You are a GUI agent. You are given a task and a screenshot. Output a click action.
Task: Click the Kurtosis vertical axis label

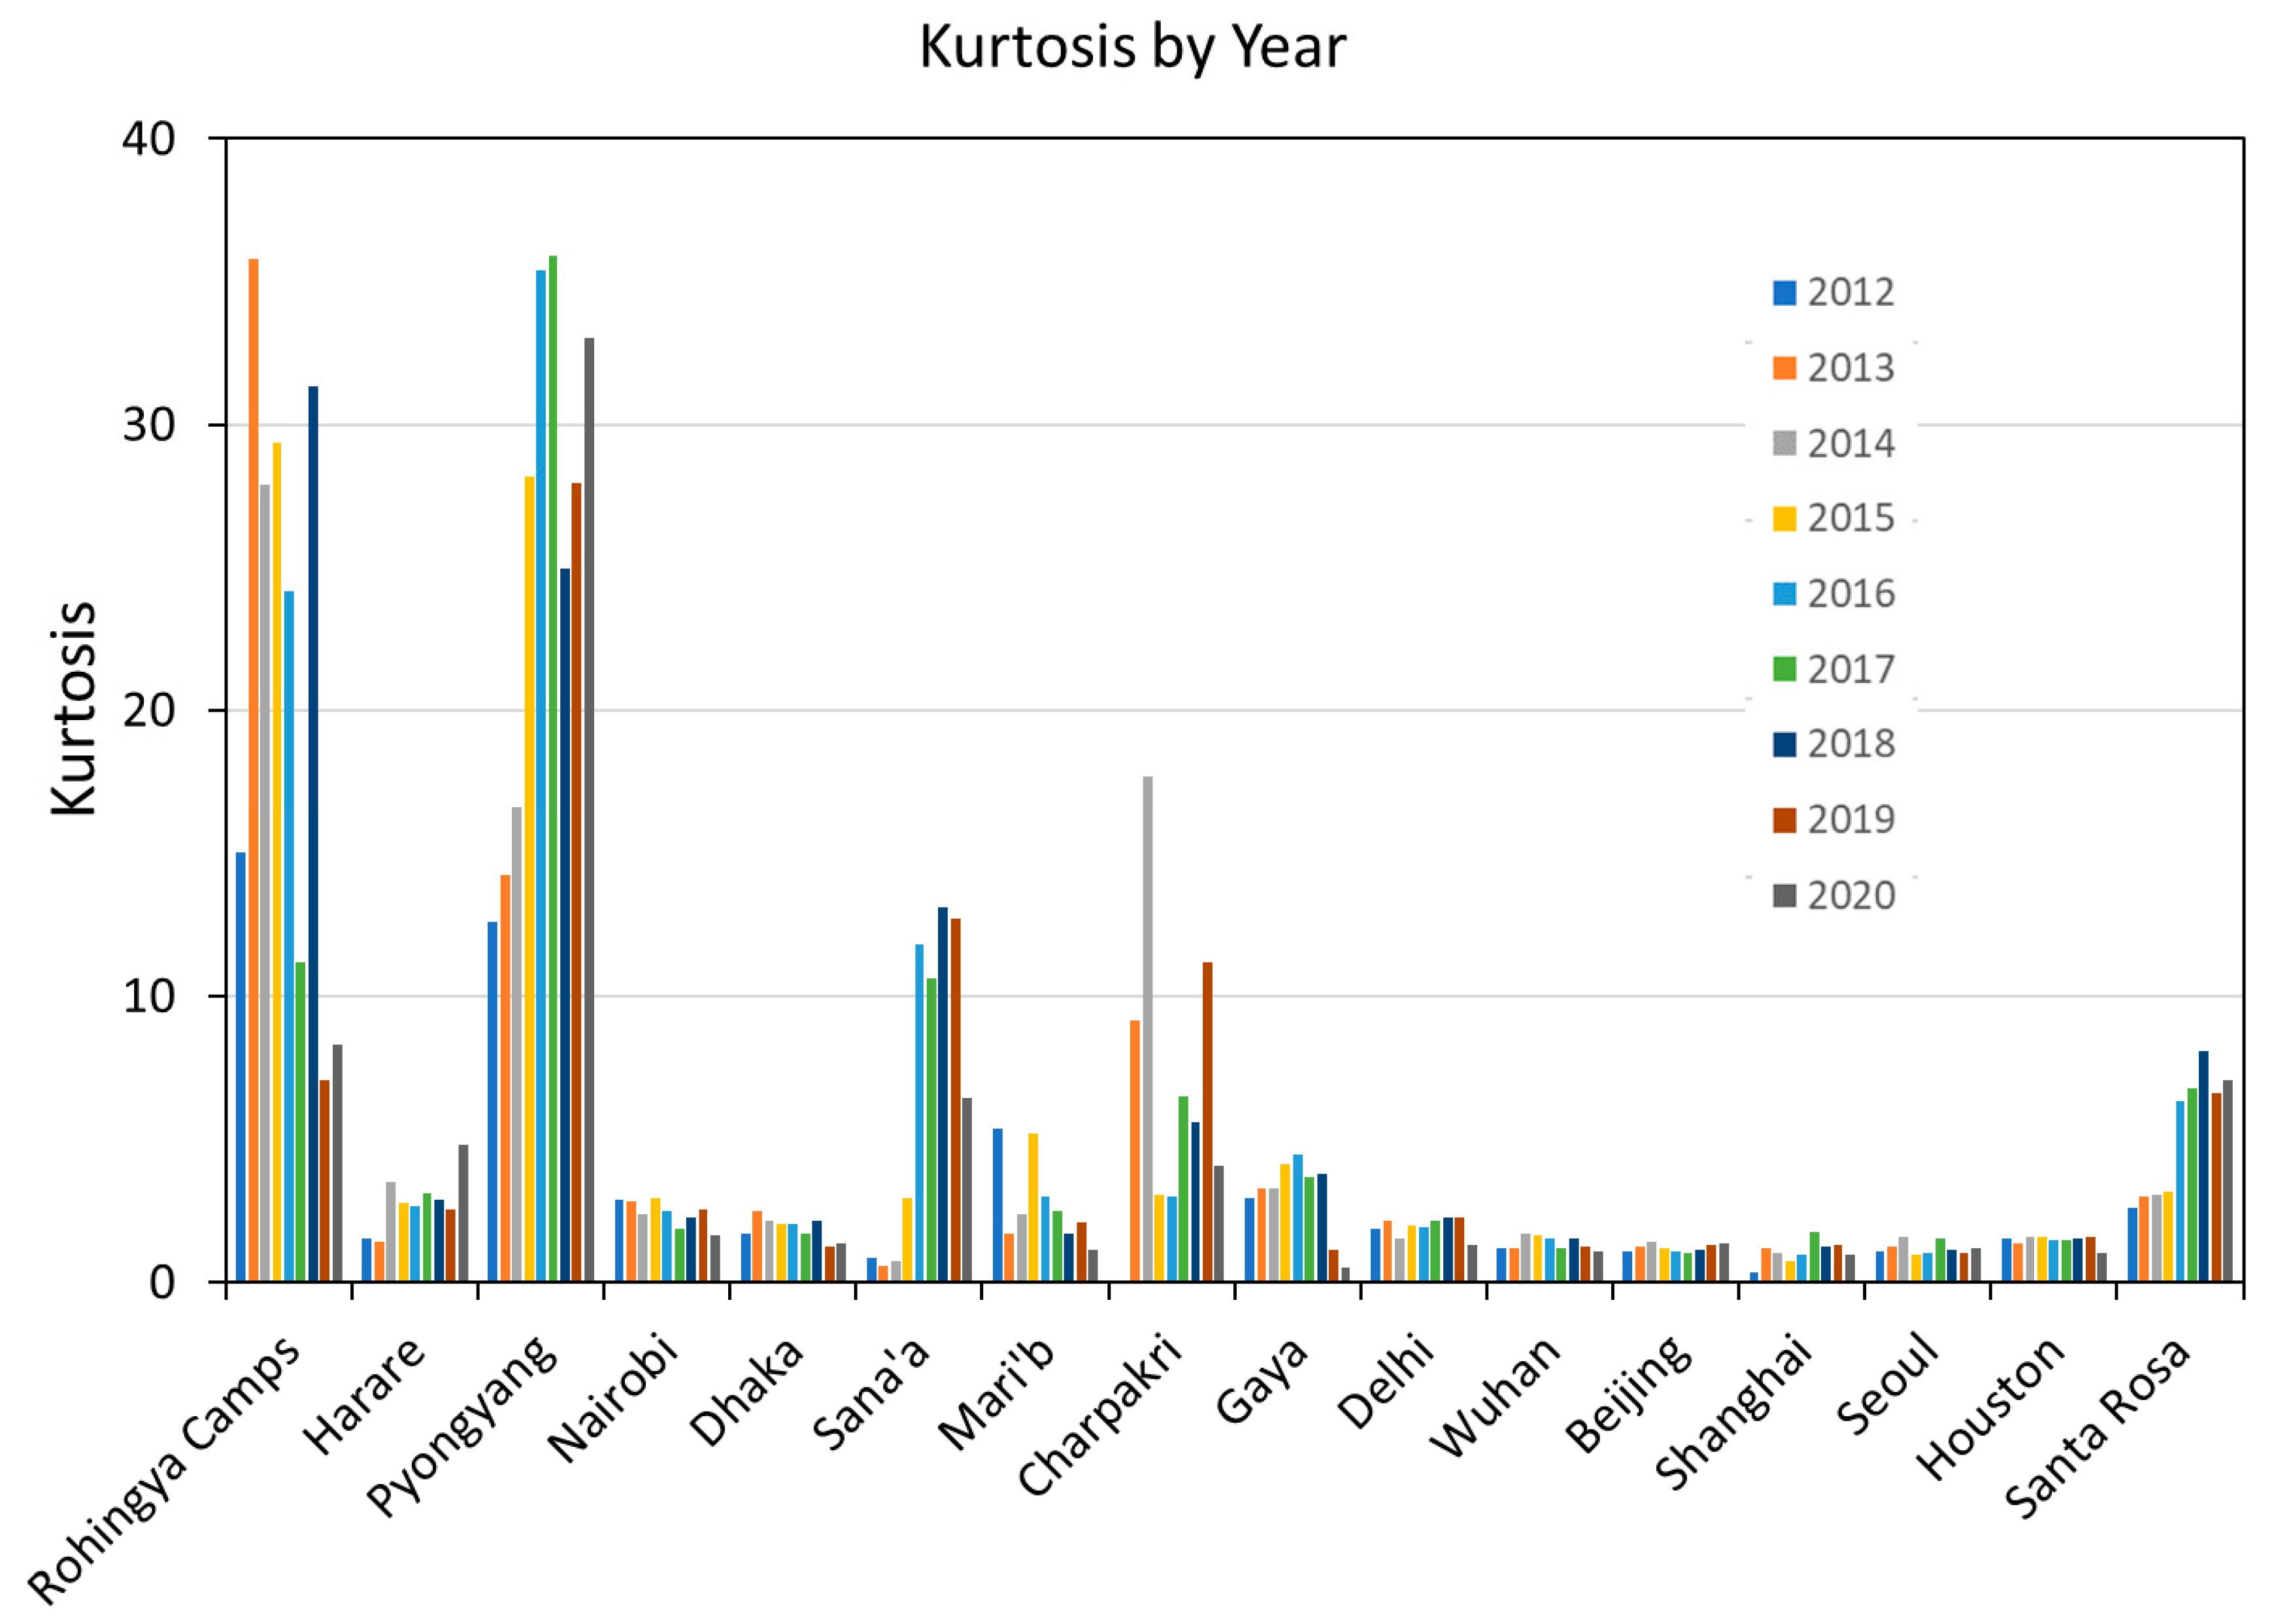click(74, 709)
